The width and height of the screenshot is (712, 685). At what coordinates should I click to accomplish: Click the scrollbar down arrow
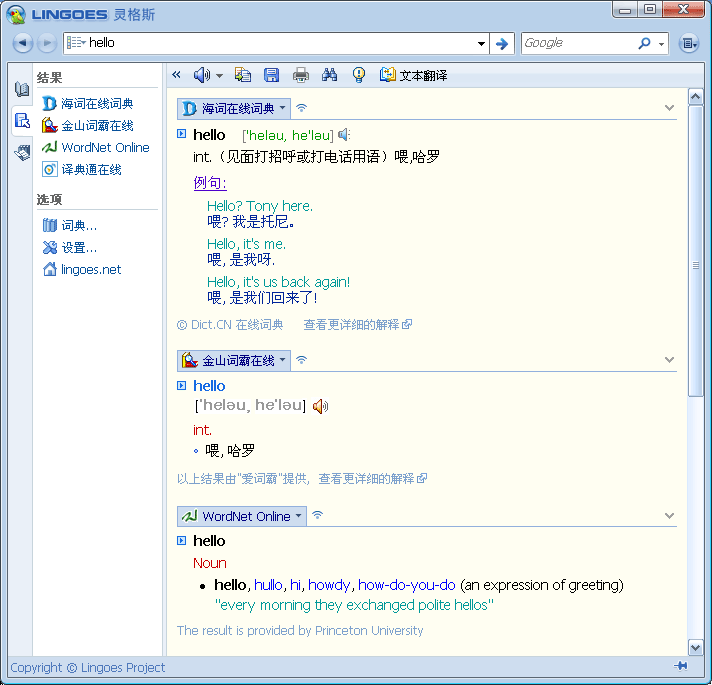tap(695, 647)
